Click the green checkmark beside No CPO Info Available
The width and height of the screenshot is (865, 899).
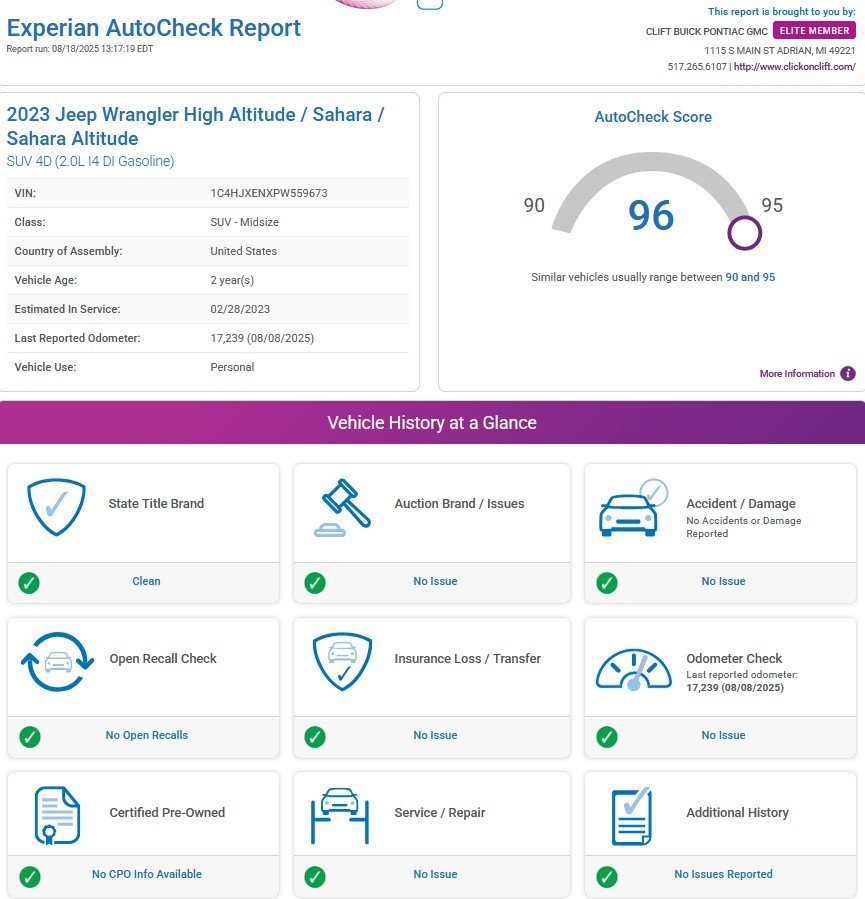30,877
